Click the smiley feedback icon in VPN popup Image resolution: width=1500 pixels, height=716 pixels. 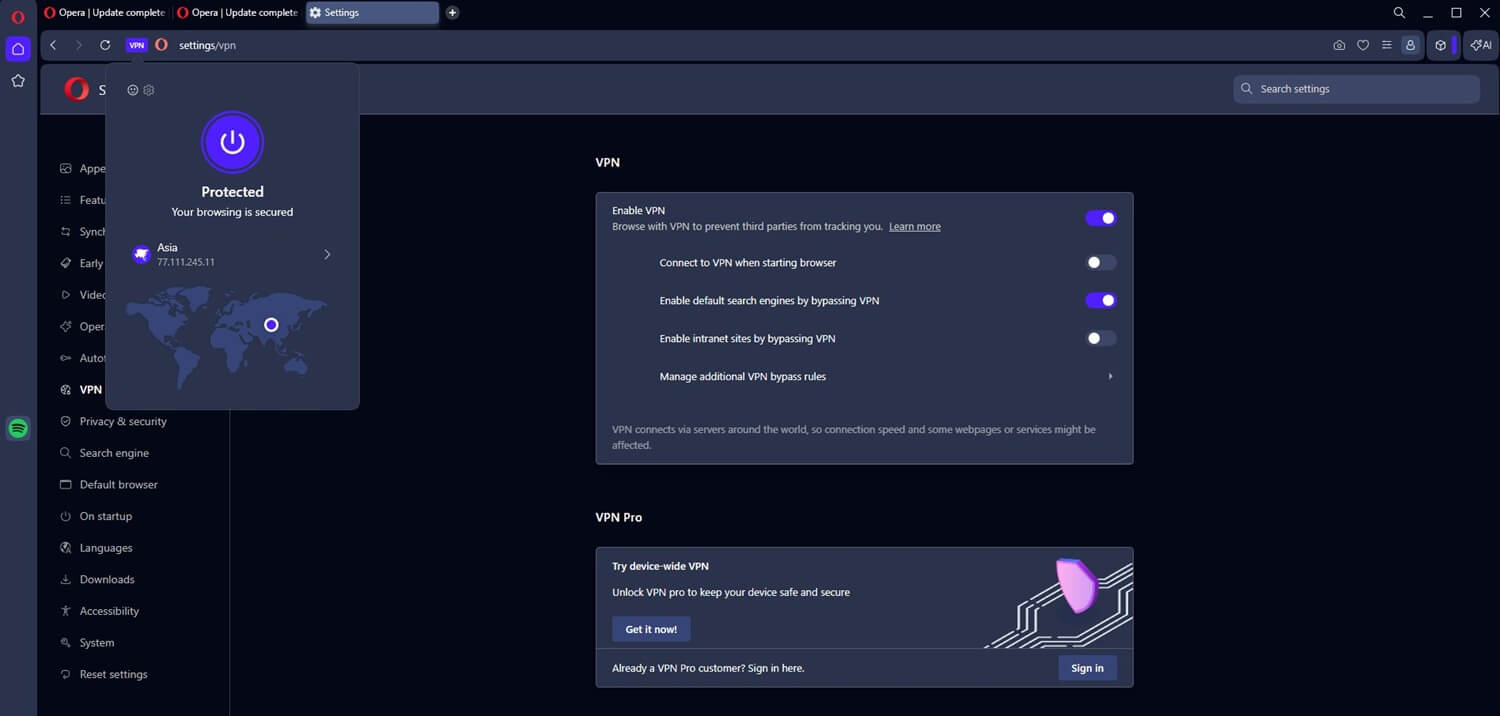[133, 90]
